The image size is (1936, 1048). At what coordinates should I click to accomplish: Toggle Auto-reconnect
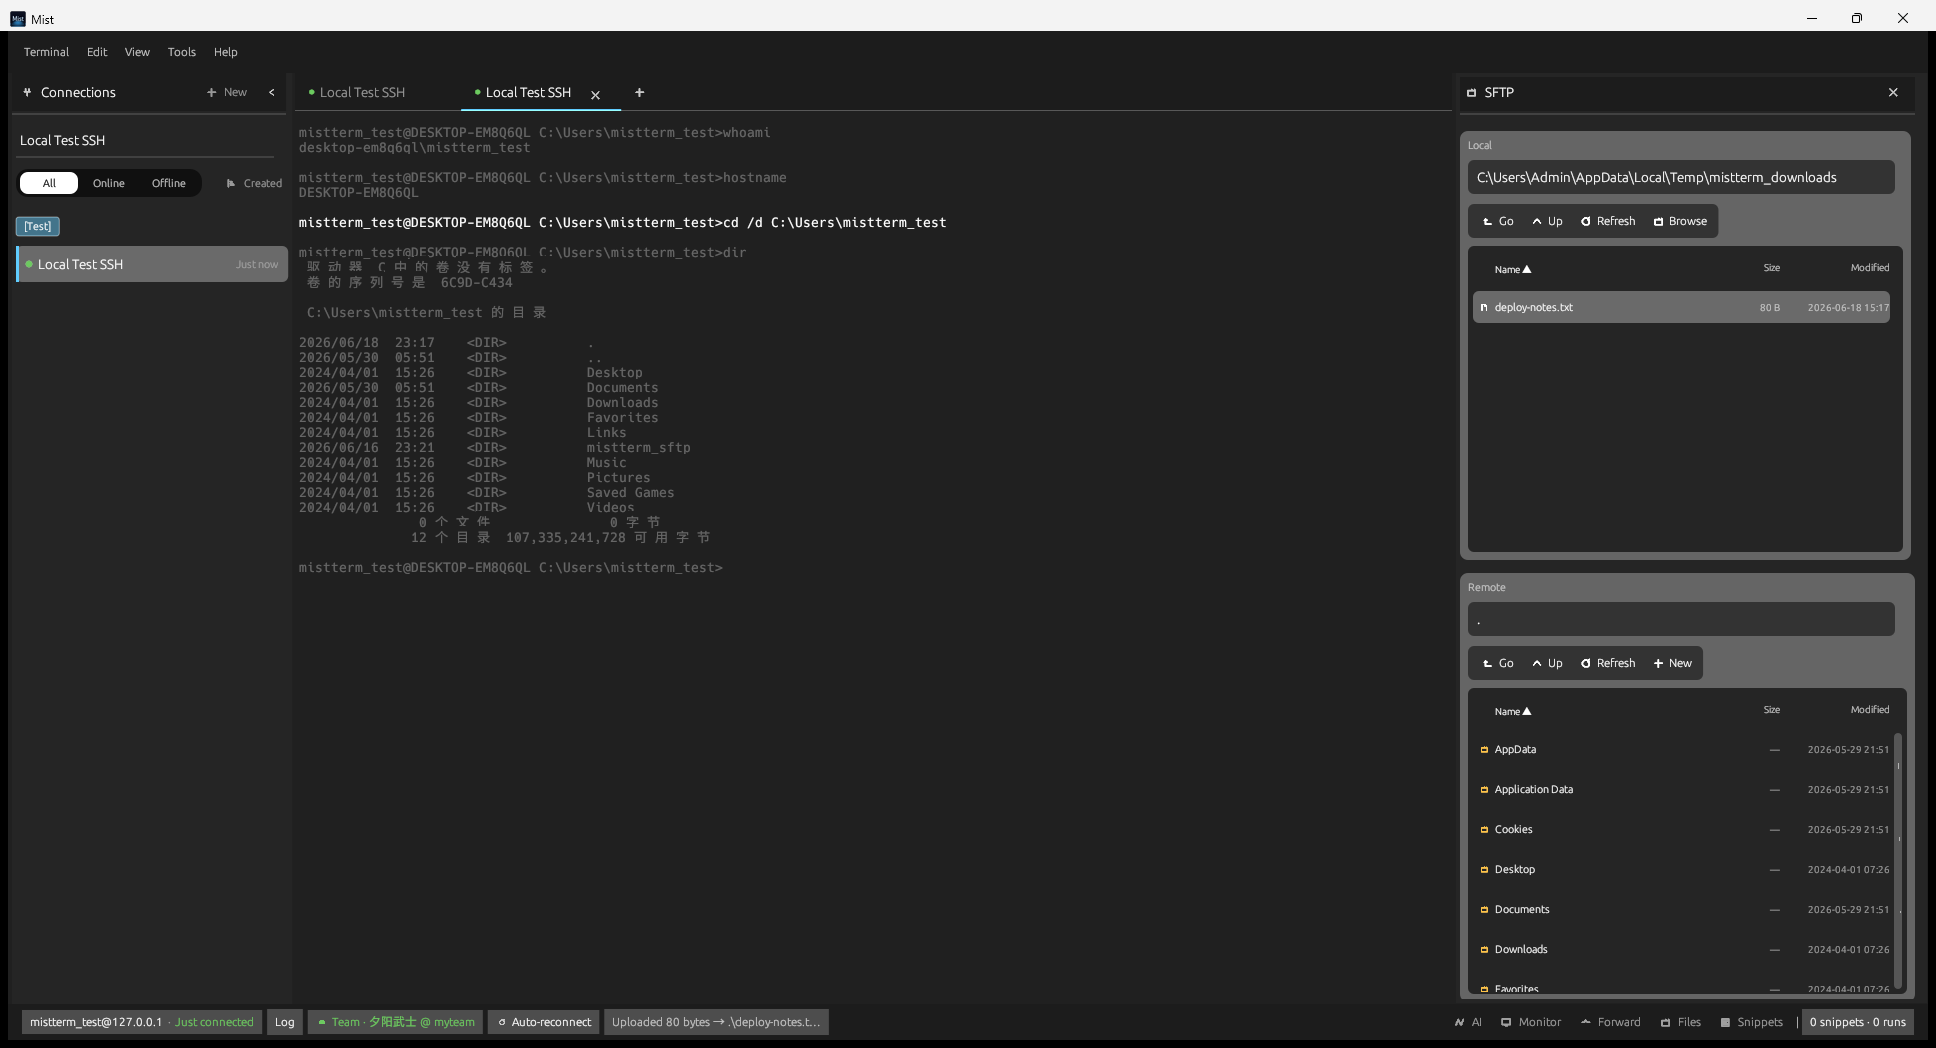(x=544, y=1022)
